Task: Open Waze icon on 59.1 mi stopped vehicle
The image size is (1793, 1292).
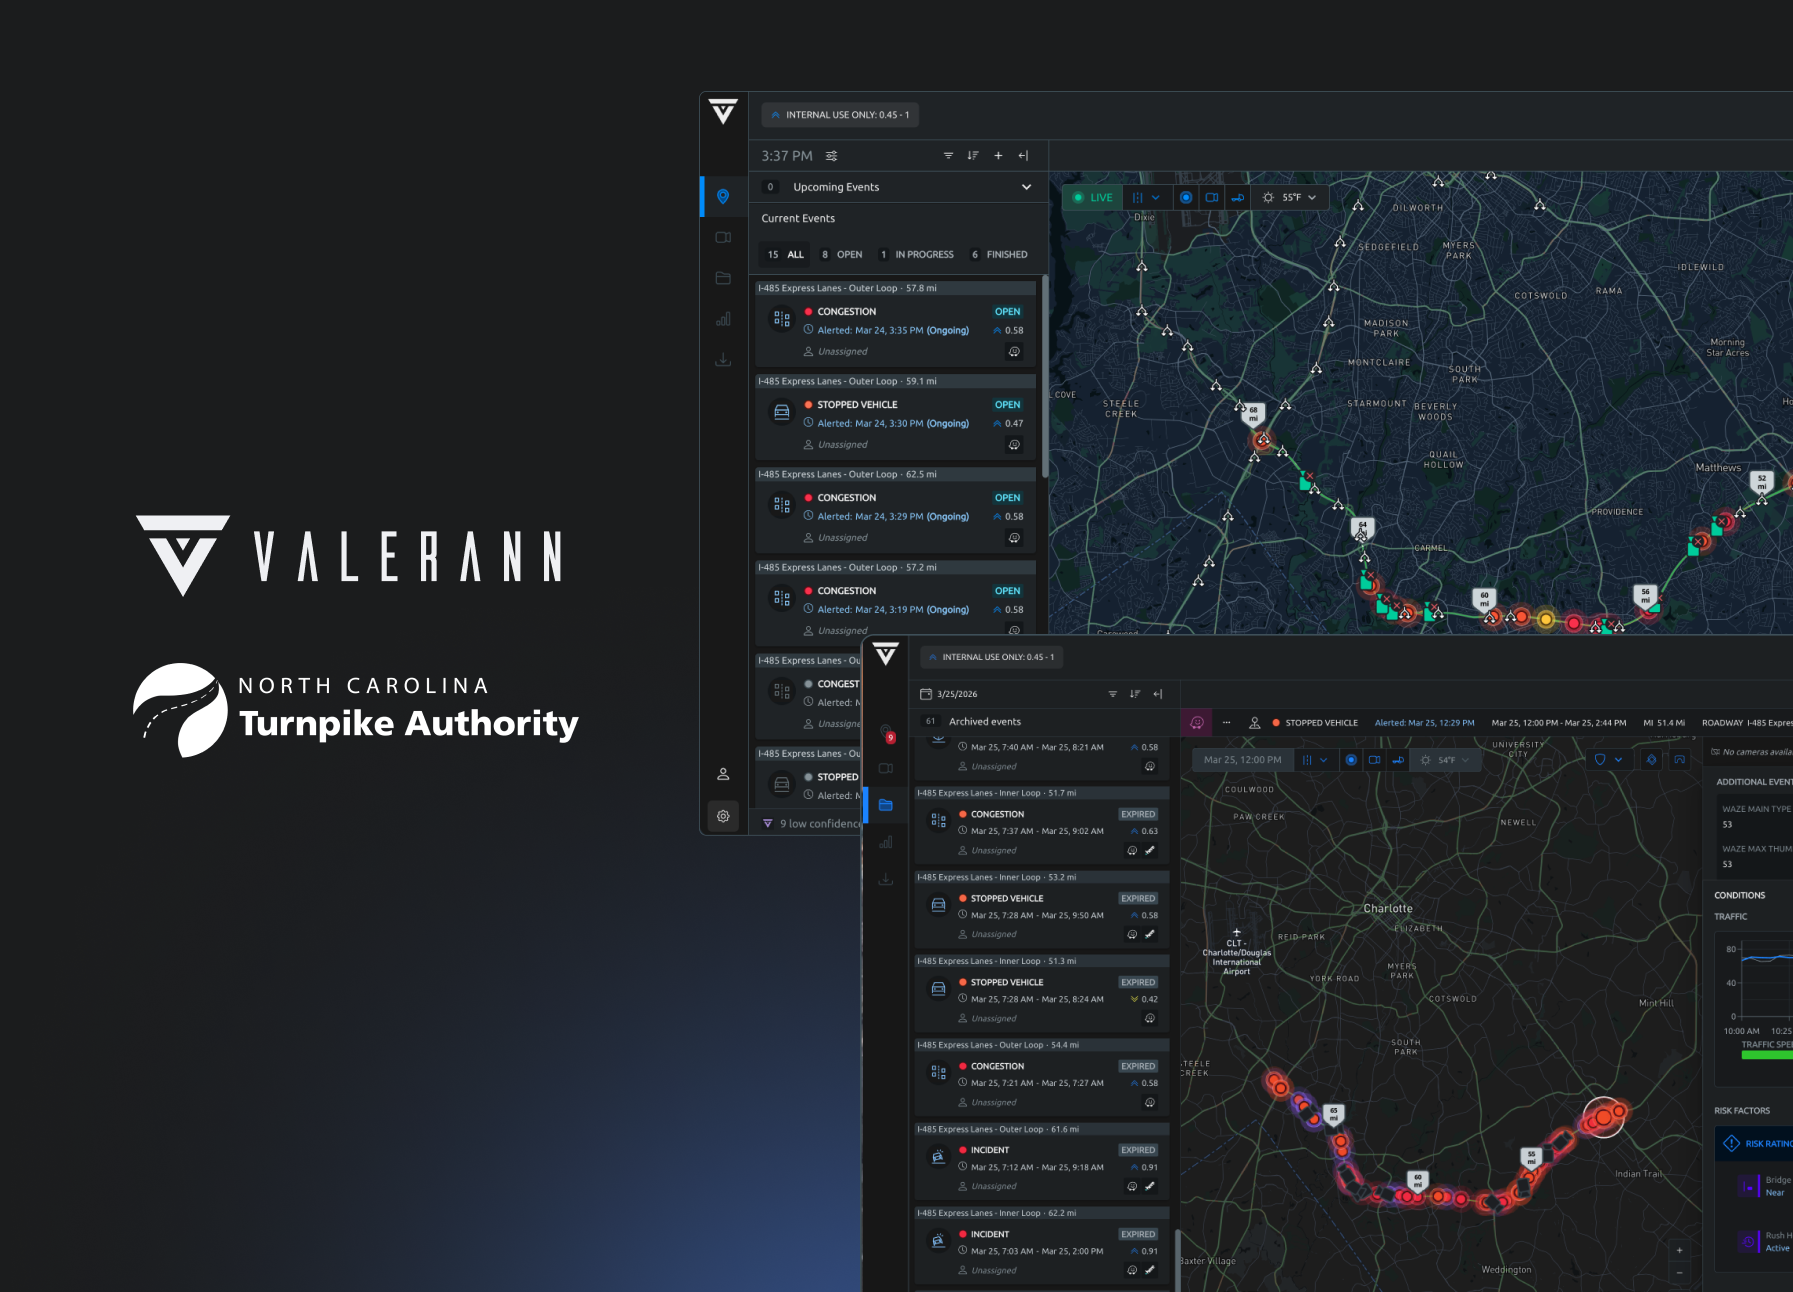Action: point(1014,445)
